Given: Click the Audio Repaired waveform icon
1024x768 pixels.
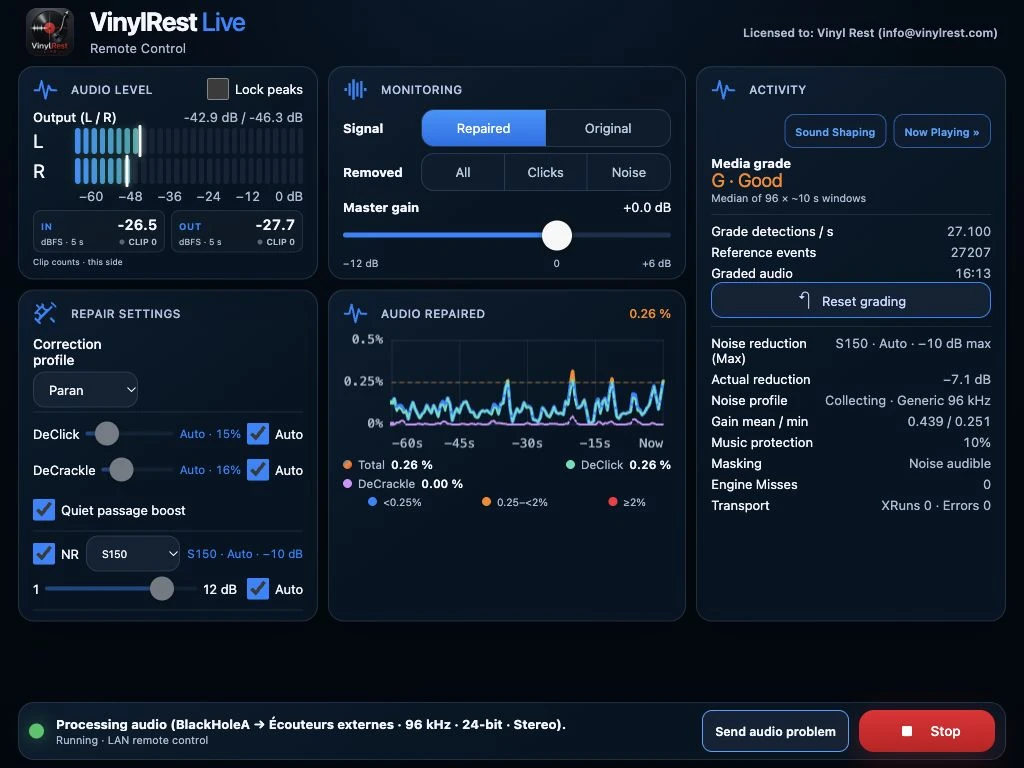Looking at the screenshot, I should coord(355,313).
